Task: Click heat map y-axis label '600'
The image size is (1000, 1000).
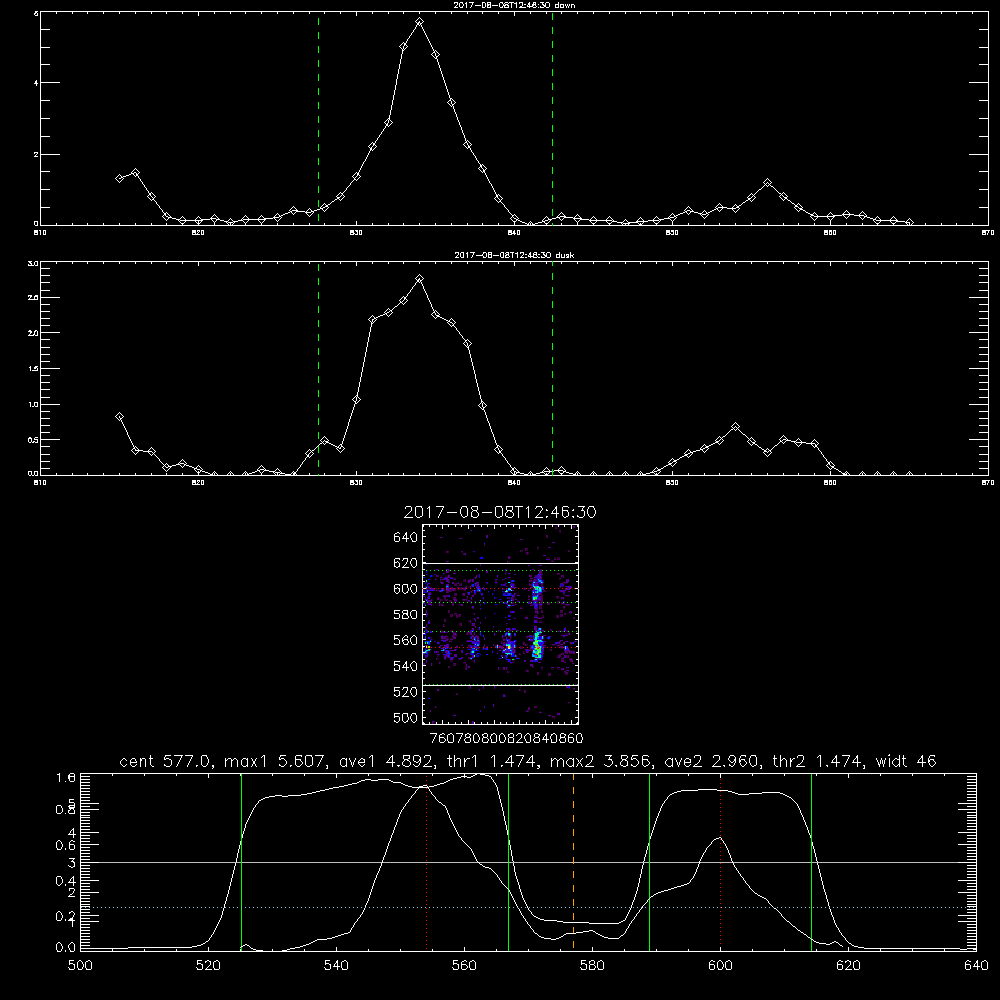Action: pos(405,589)
